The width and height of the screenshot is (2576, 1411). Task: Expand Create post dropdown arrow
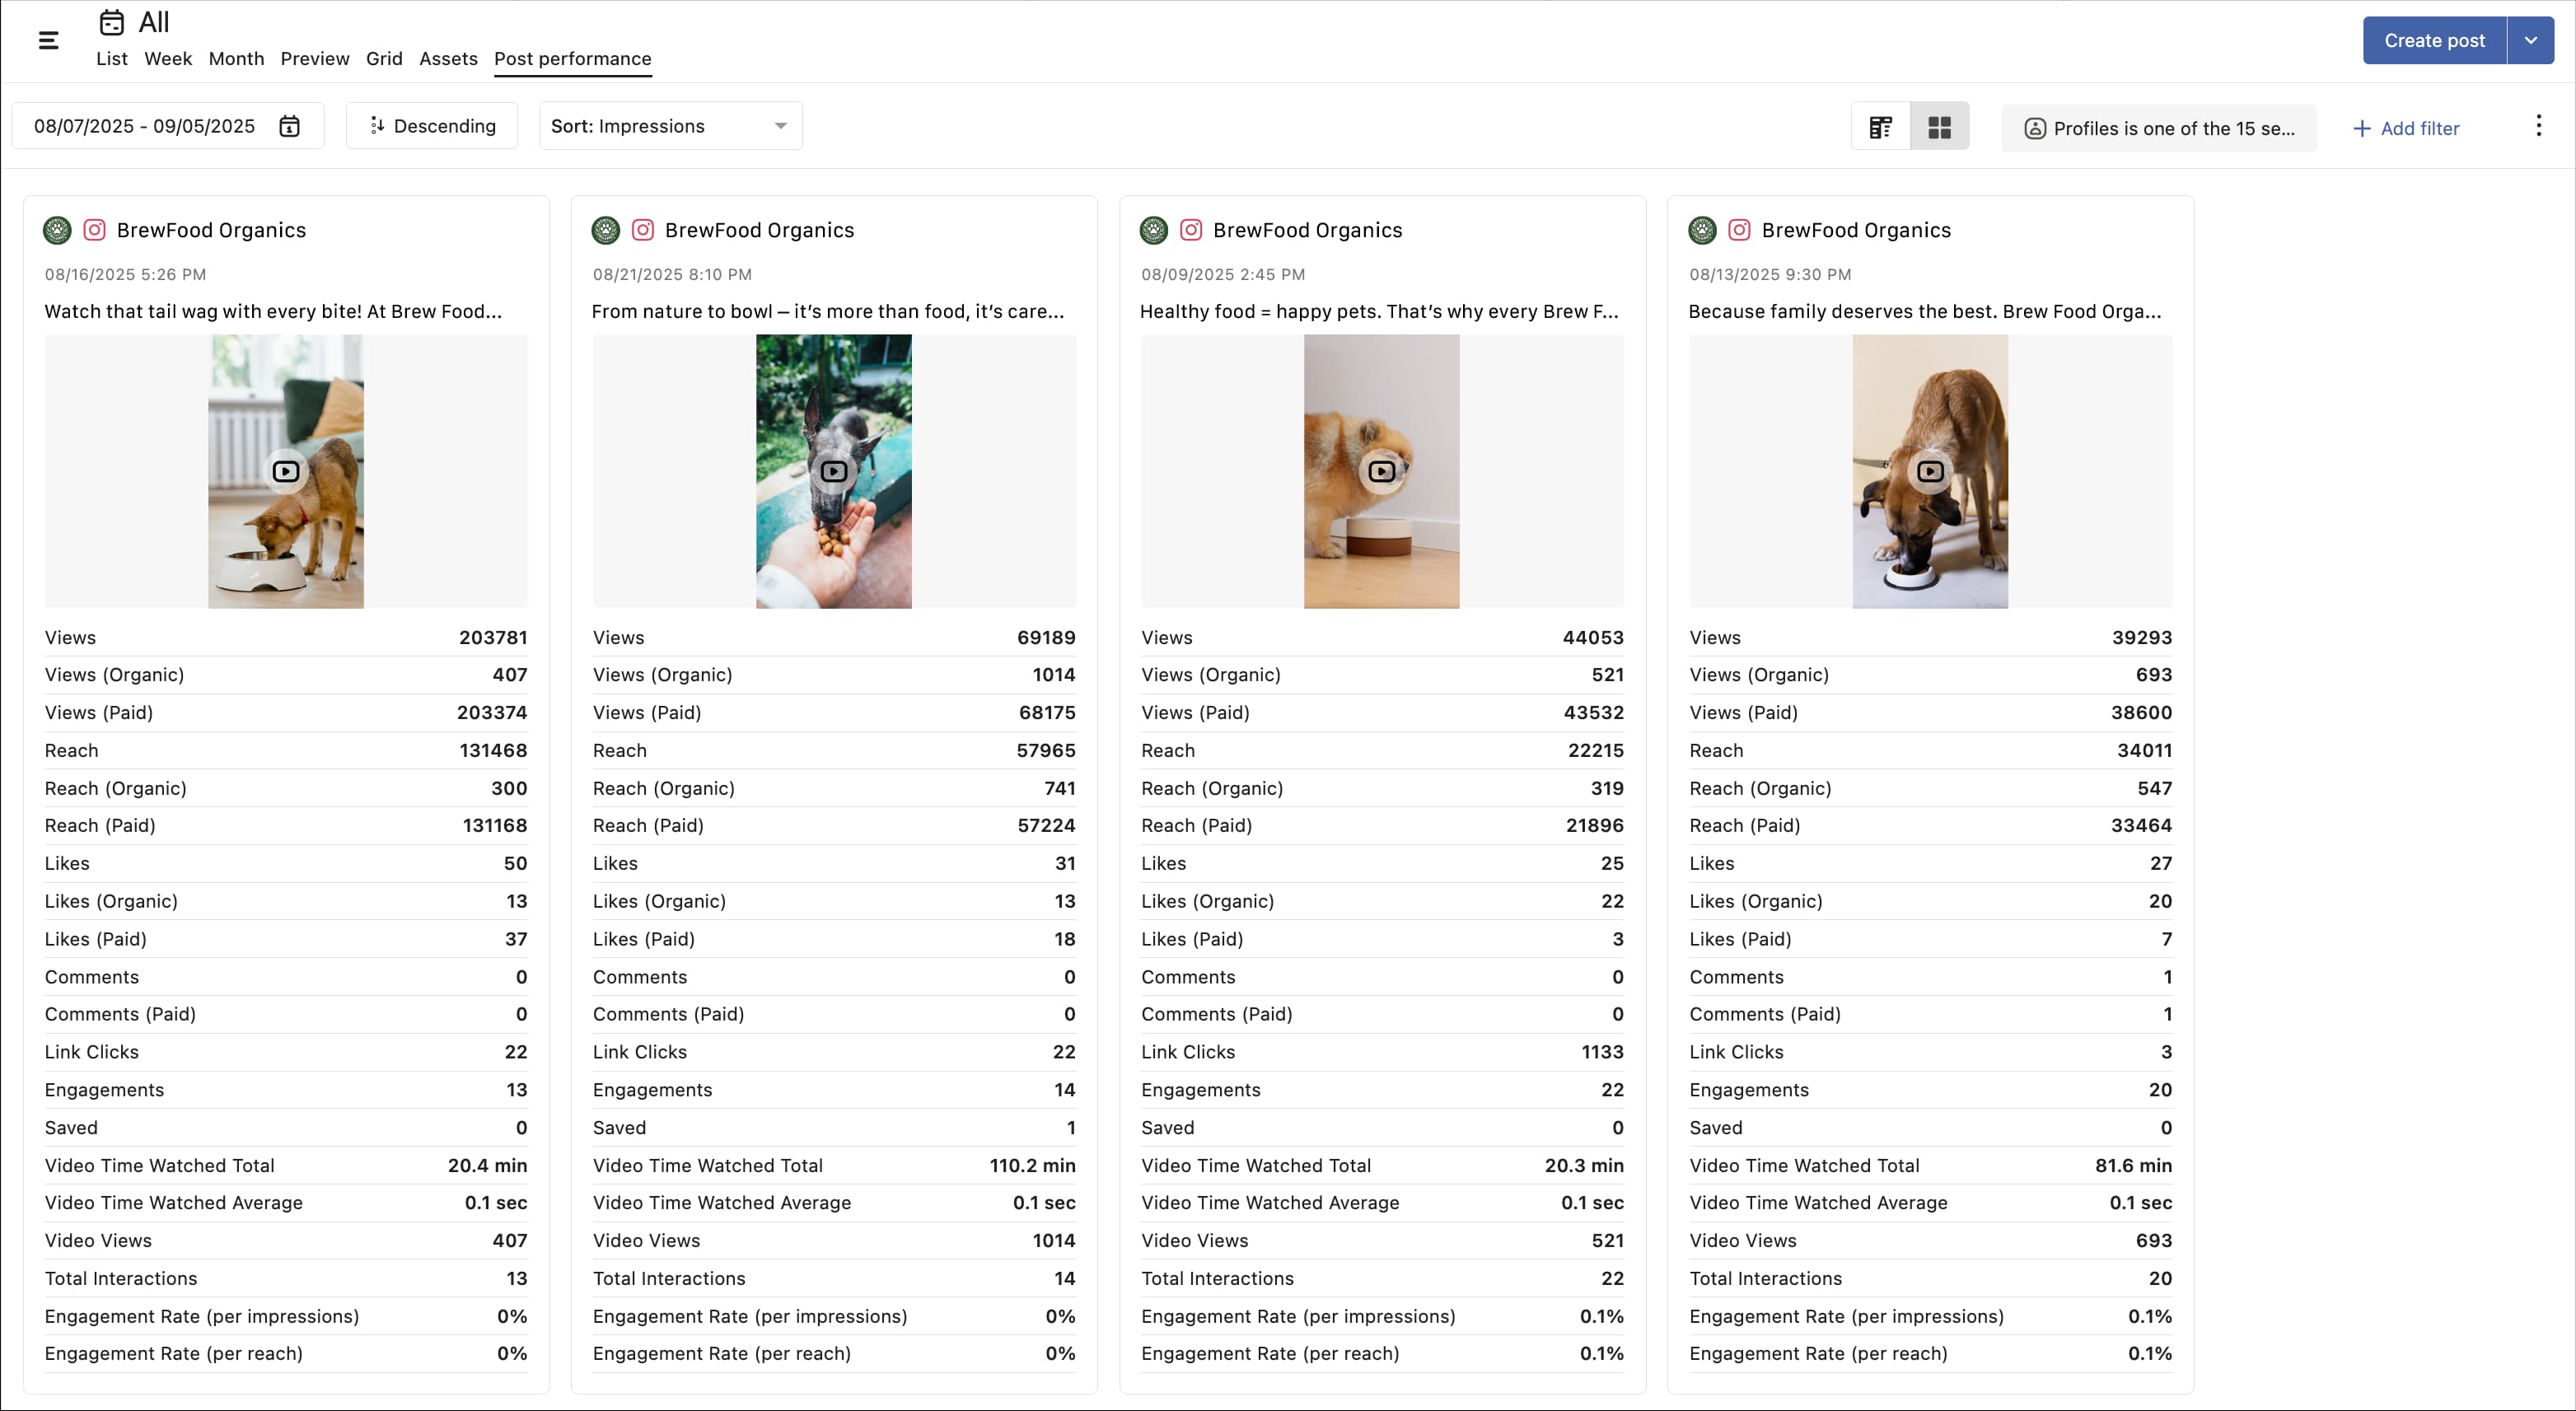click(2530, 40)
